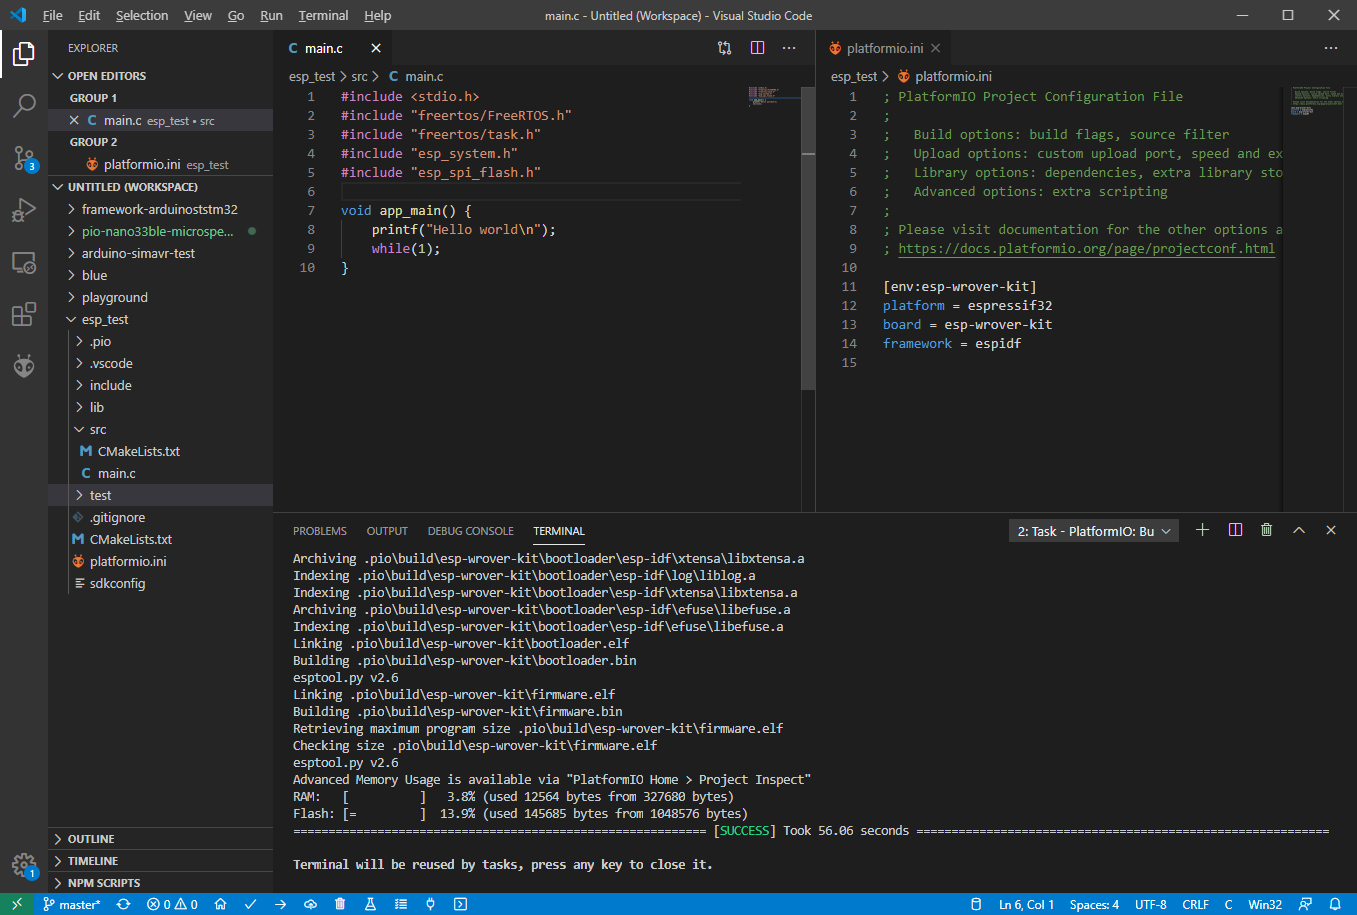Click Ln 6, Col 1 in status bar

point(1026,904)
